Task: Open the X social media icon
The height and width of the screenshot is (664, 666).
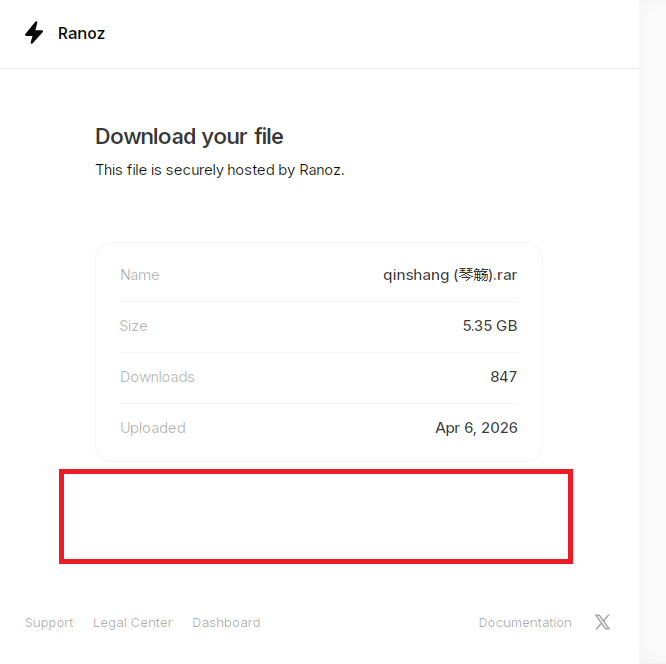Action: point(602,622)
